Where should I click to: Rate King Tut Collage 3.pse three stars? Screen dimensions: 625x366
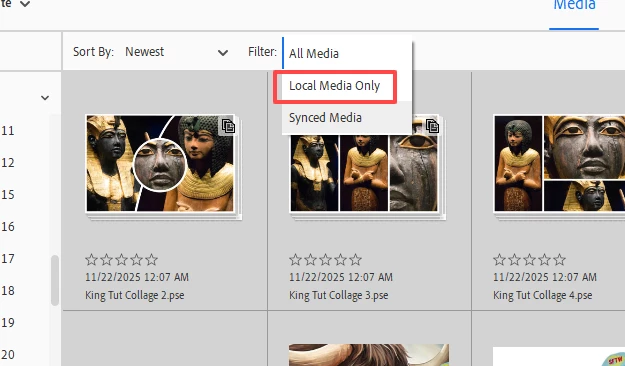pos(325,260)
